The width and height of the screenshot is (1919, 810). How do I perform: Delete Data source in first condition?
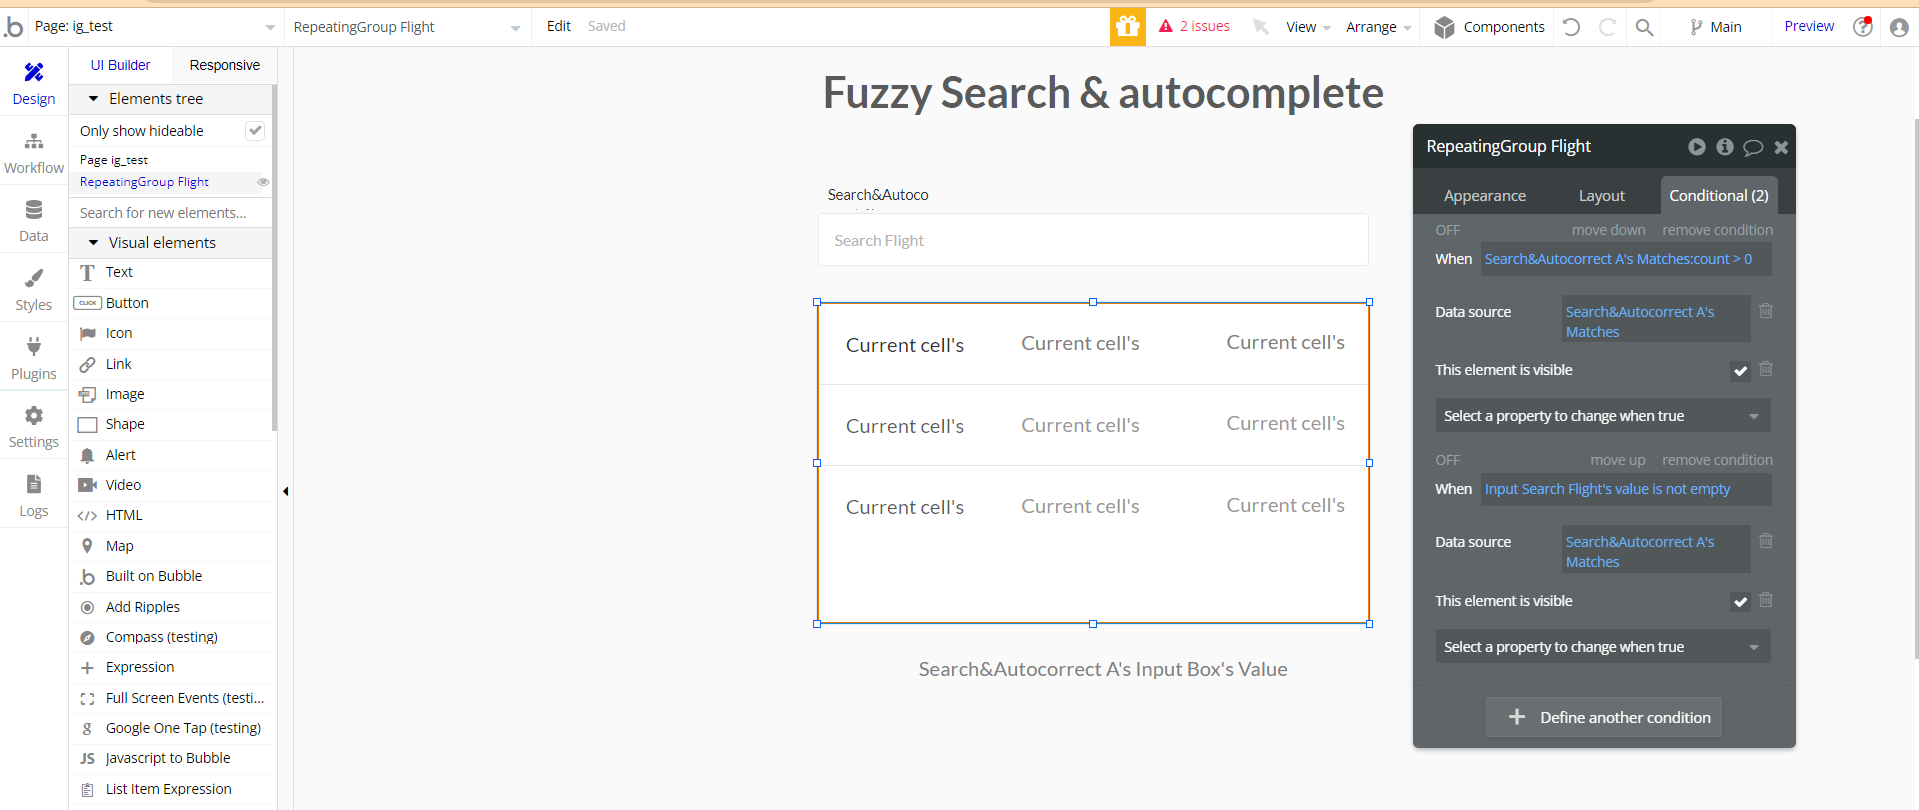1766,311
